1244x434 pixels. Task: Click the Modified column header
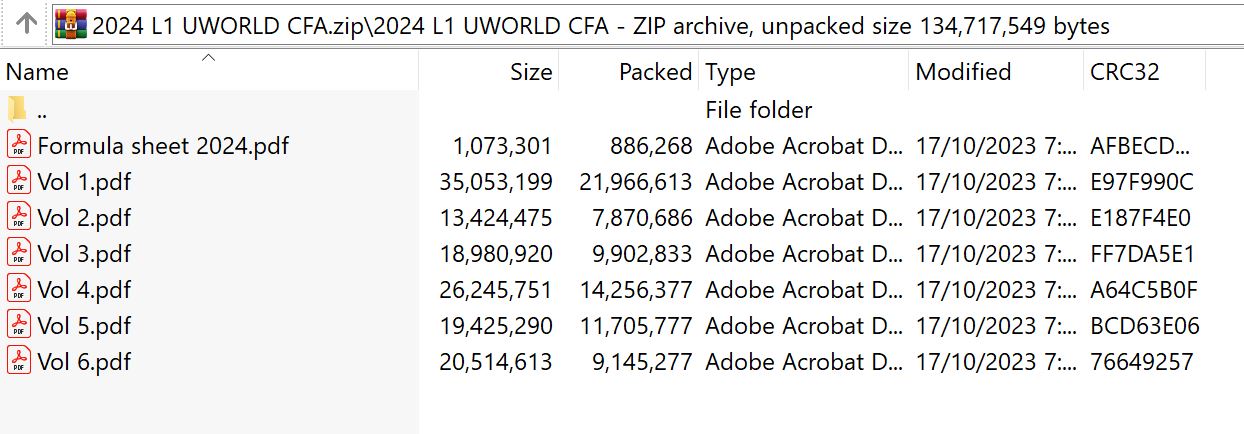[x=963, y=73]
